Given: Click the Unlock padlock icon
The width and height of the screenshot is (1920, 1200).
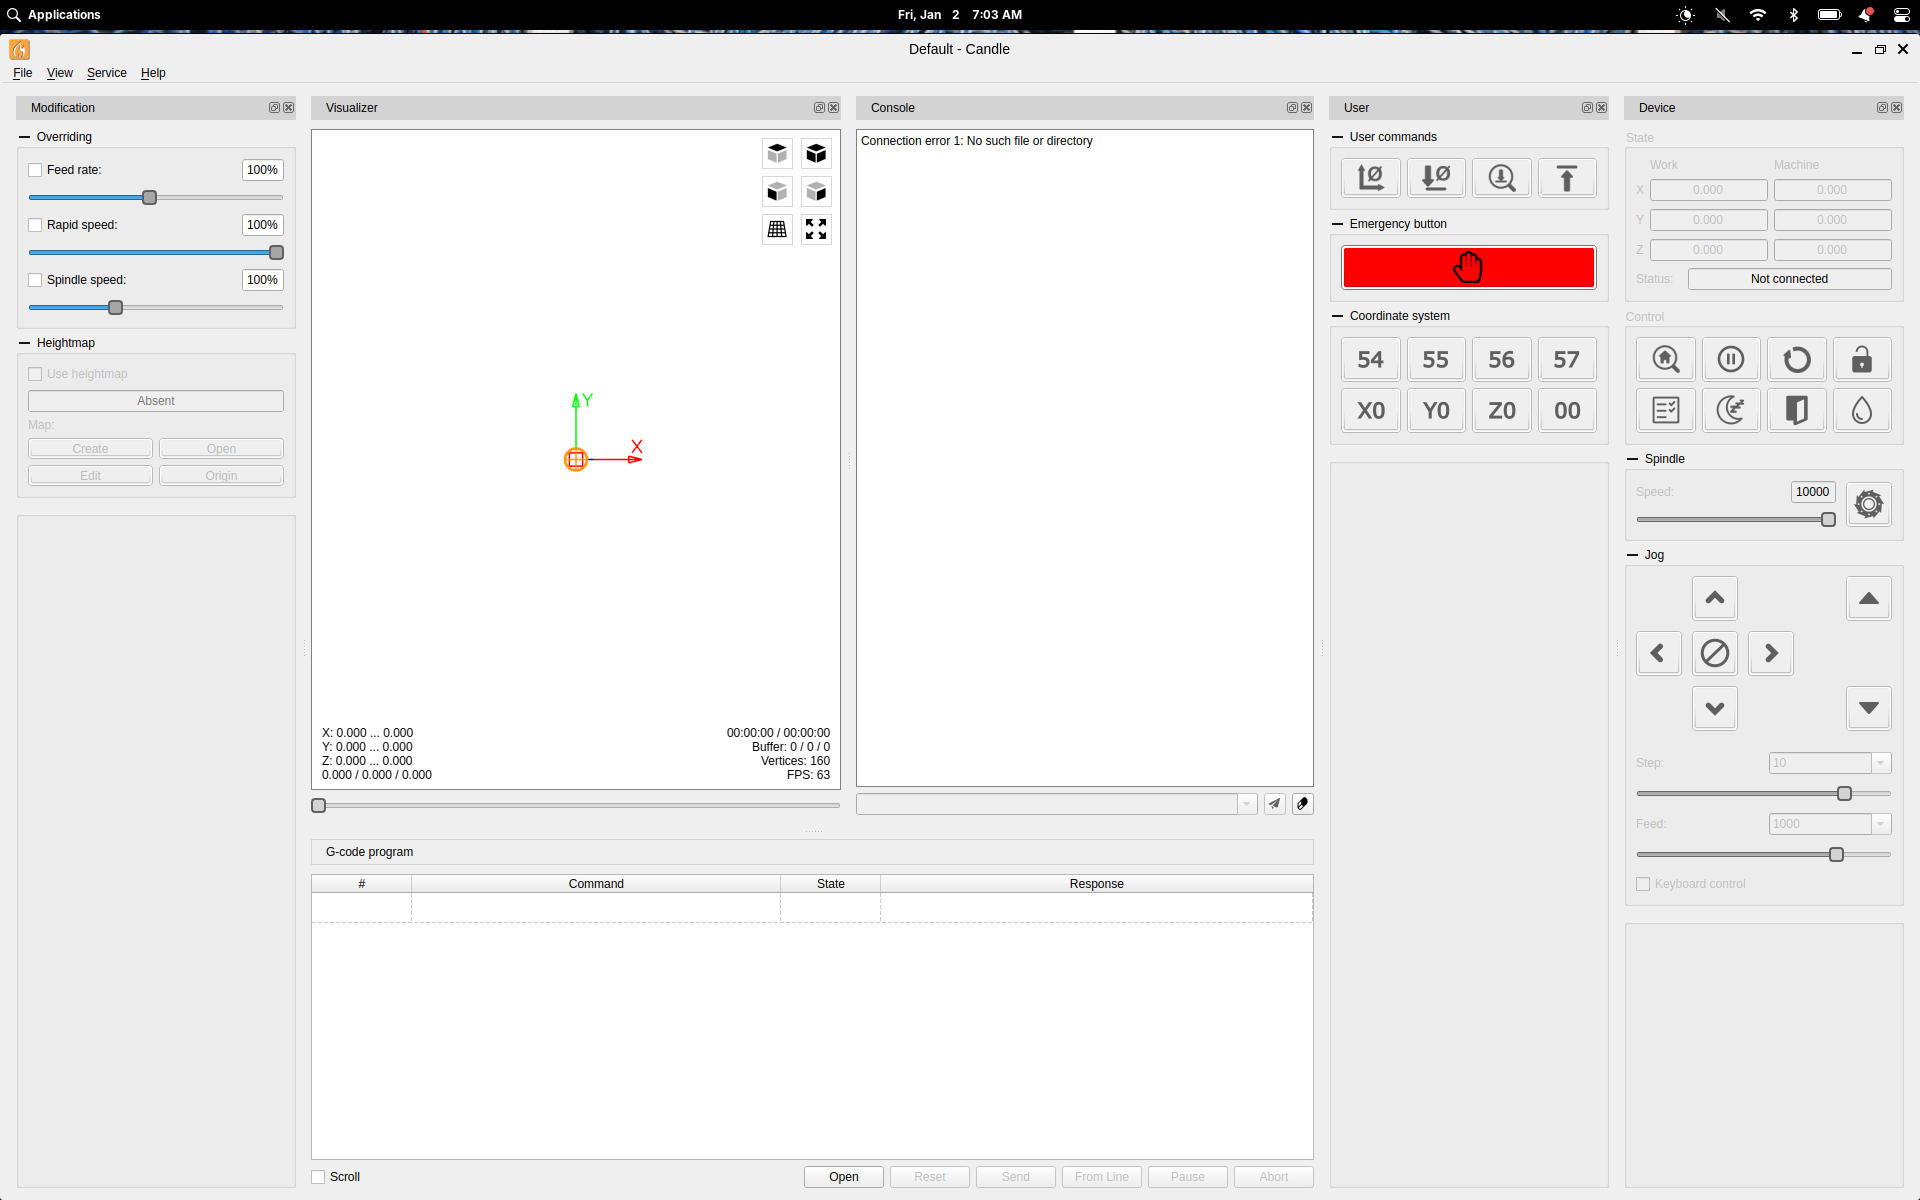Looking at the screenshot, I should tap(1861, 359).
